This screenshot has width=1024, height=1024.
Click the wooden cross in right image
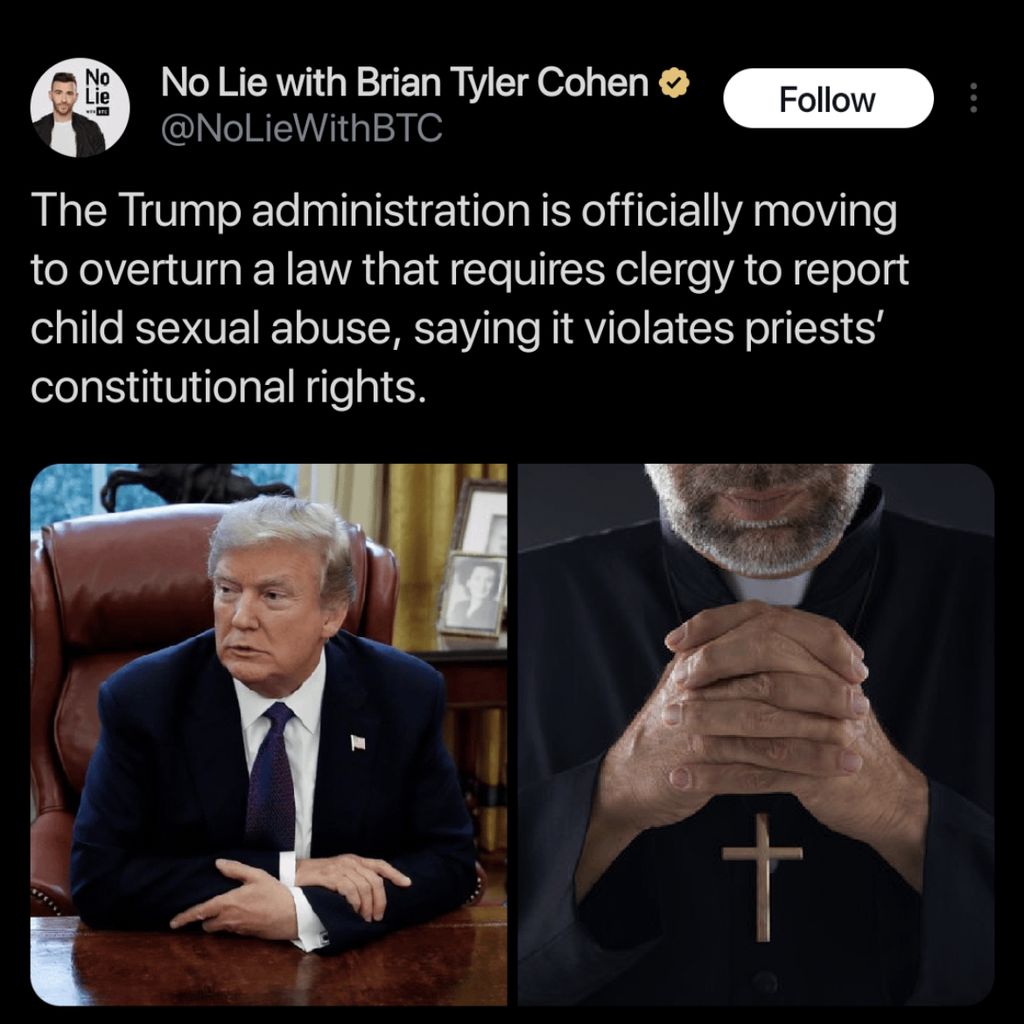762,876
